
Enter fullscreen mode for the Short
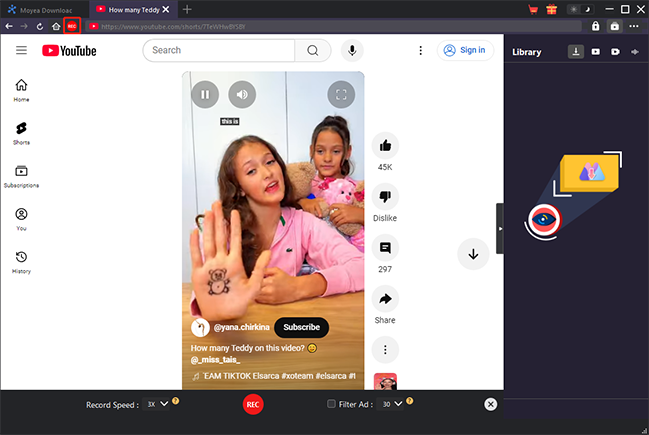(x=341, y=95)
